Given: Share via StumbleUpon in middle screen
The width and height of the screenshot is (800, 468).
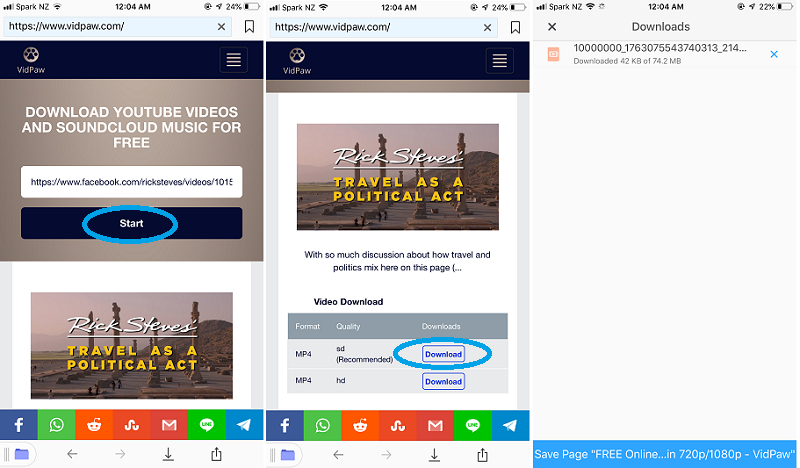Looking at the screenshot, I should [x=398, y=425].
